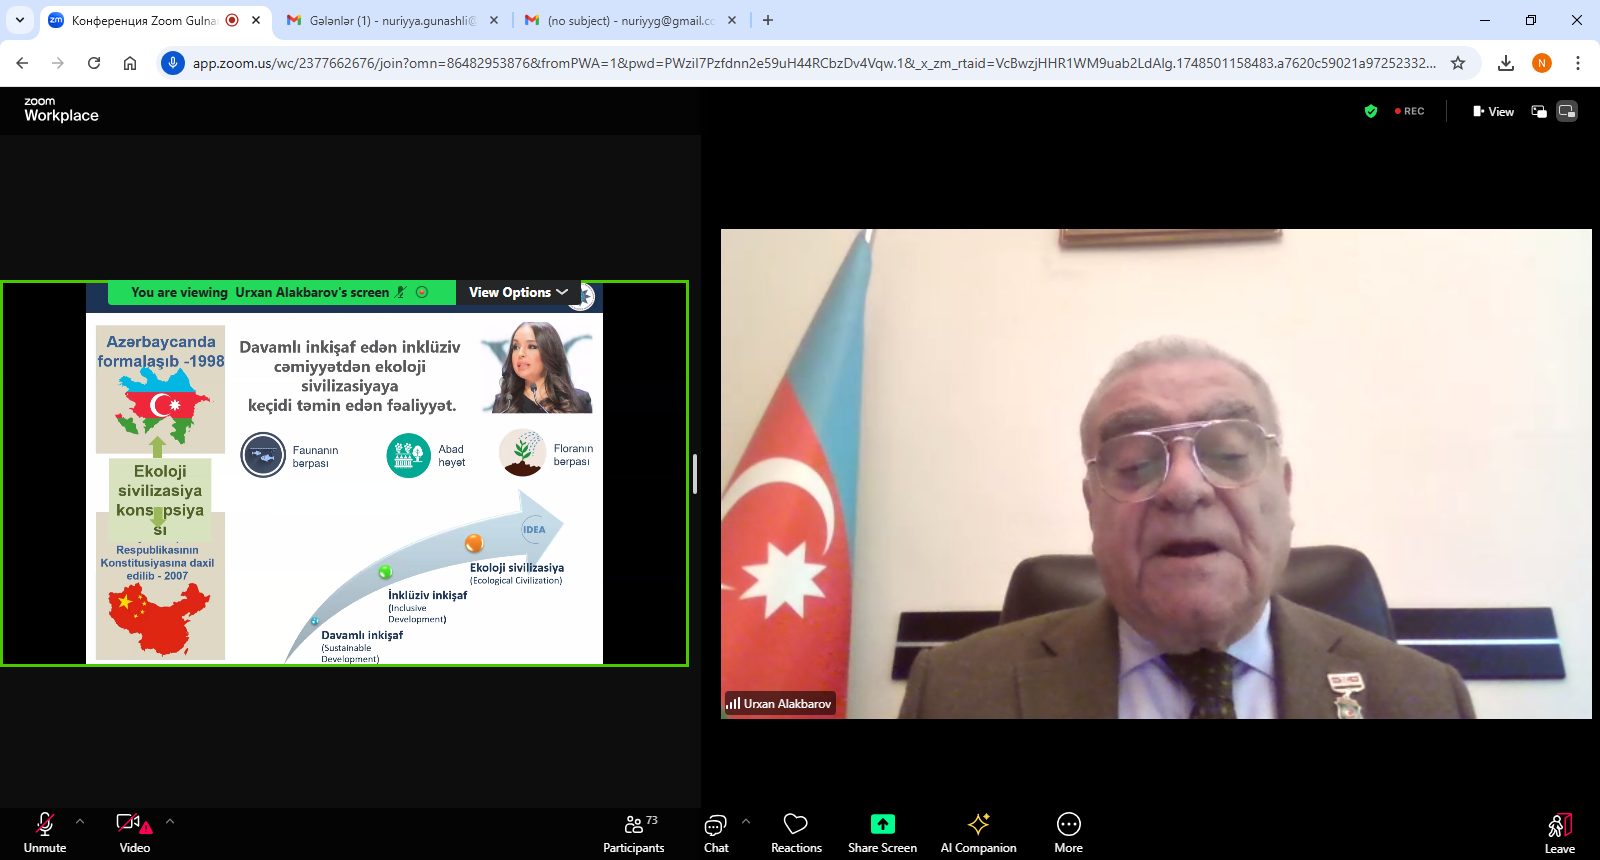
Task: Switch to the (no subject) Gmail tab
Action: click(x=630, y=20)
